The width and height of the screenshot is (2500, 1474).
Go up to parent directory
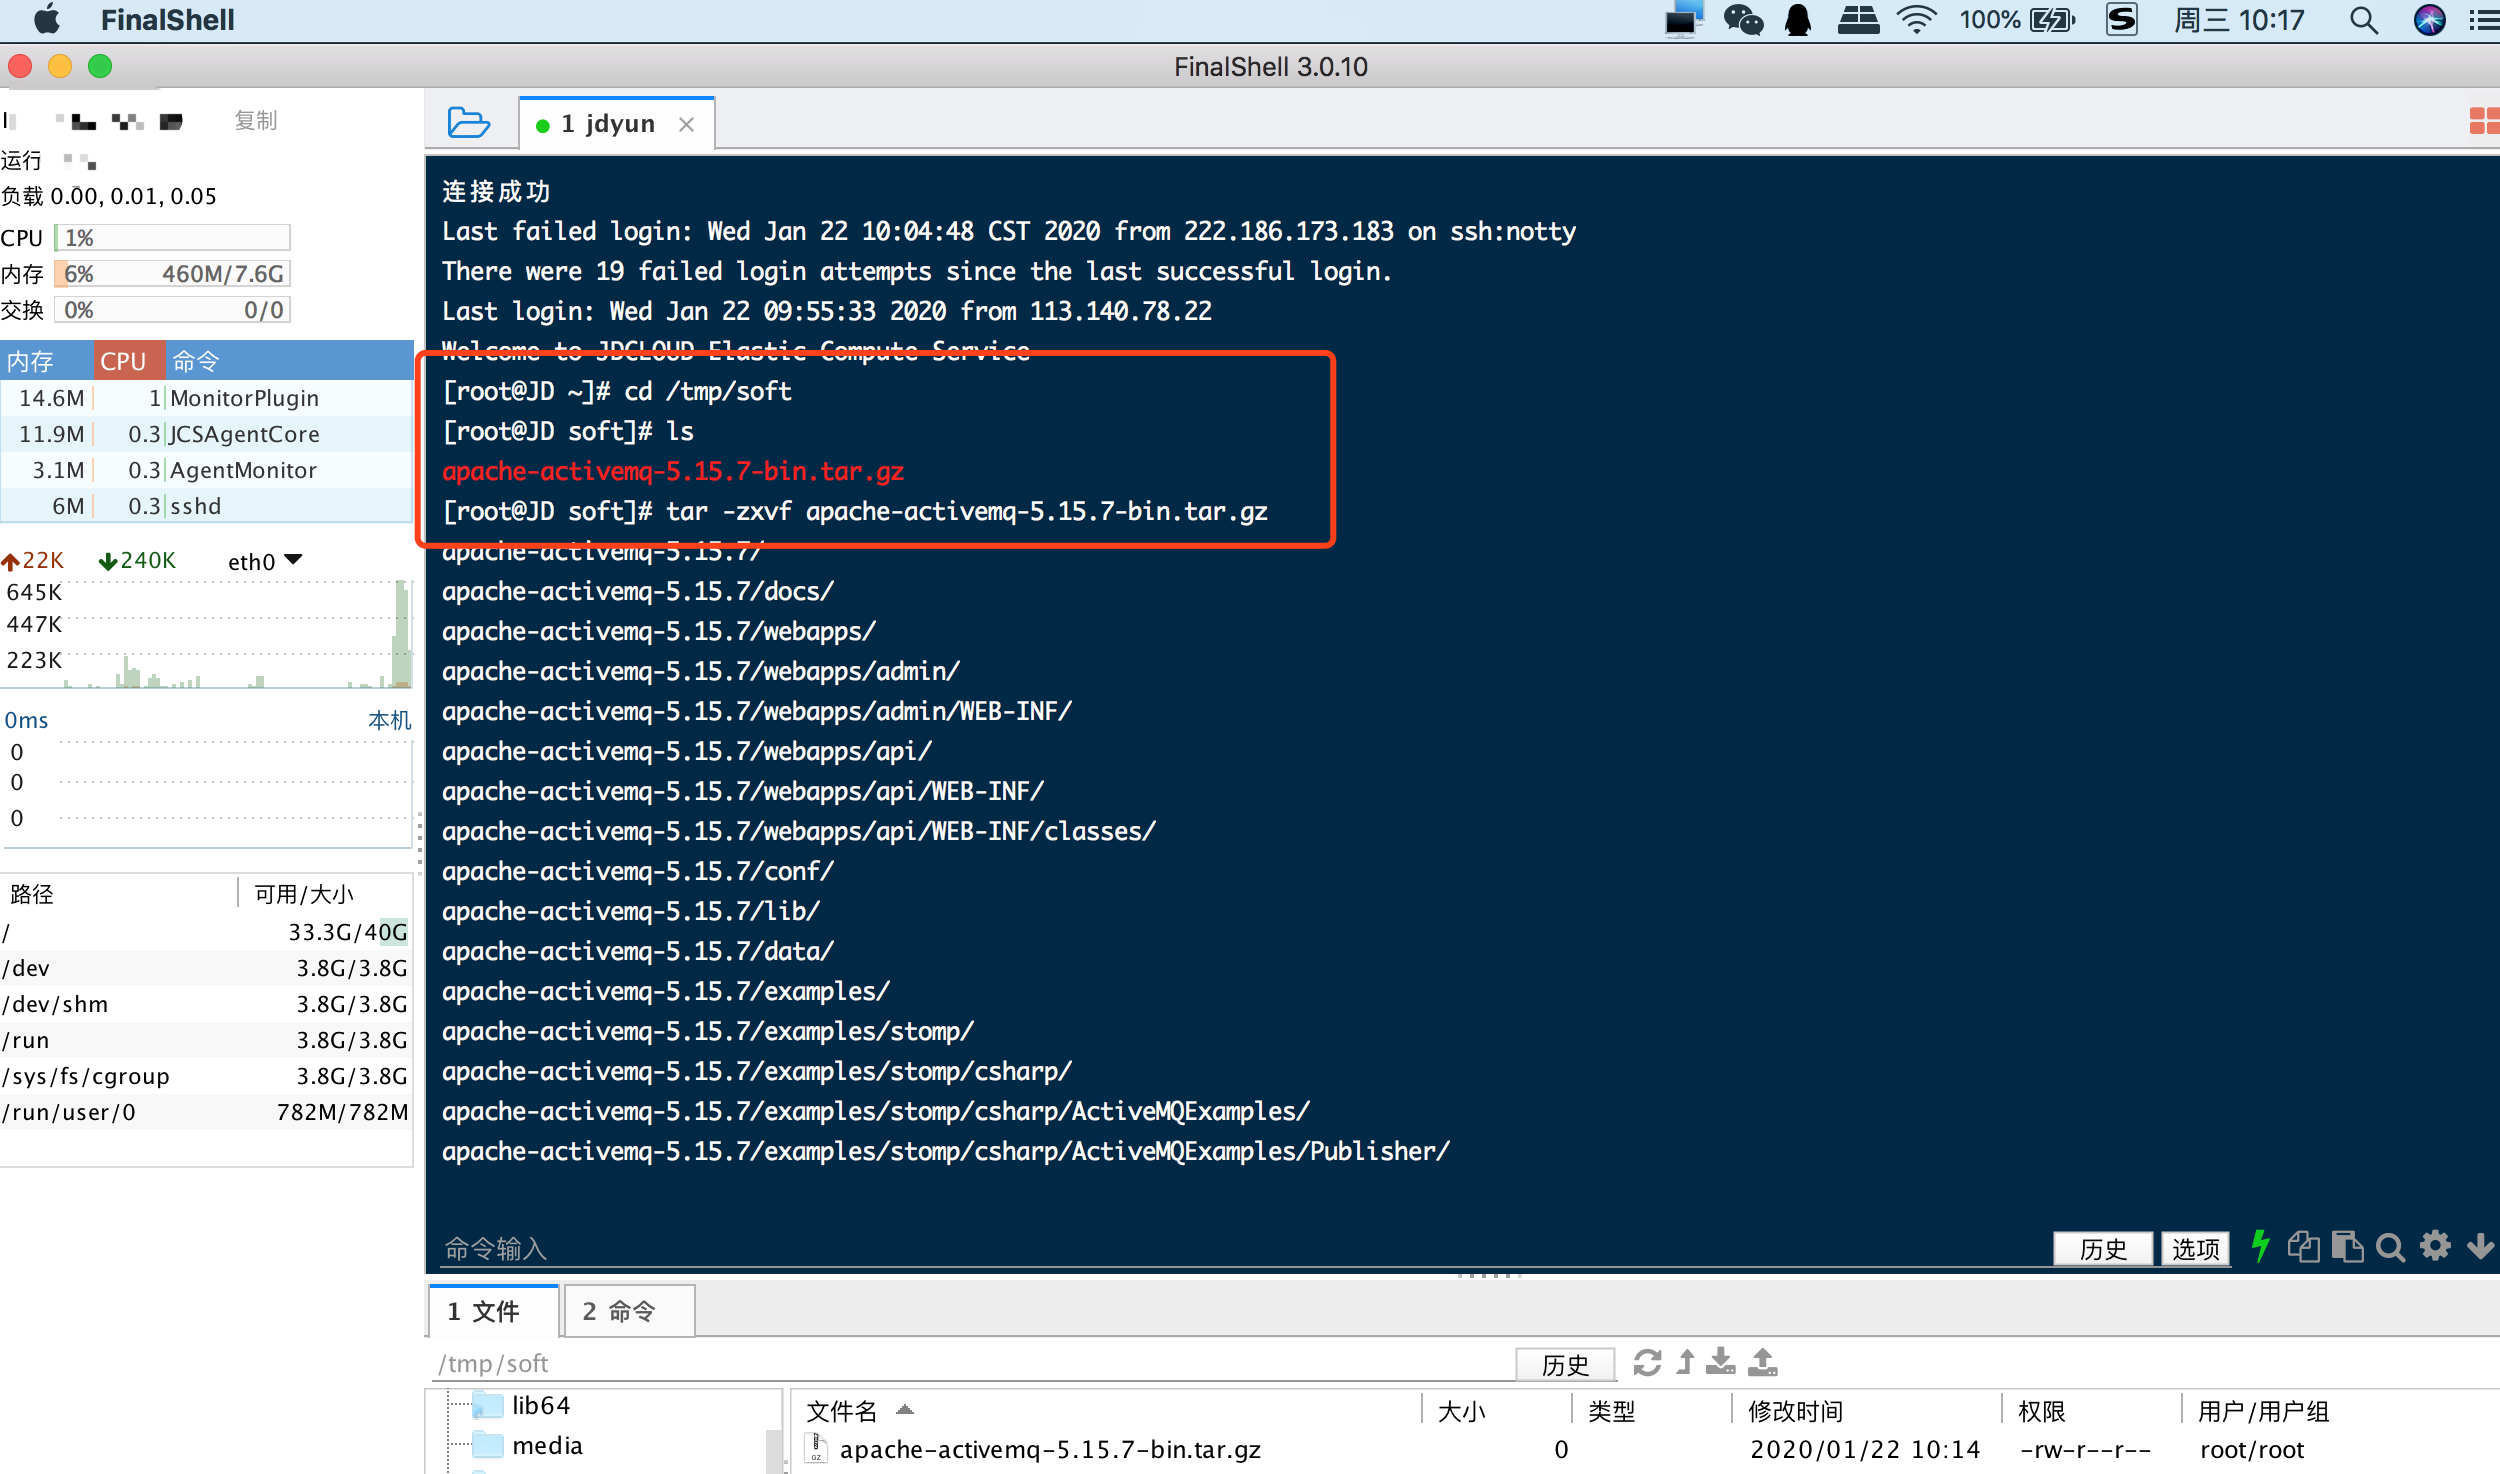1686,1362
